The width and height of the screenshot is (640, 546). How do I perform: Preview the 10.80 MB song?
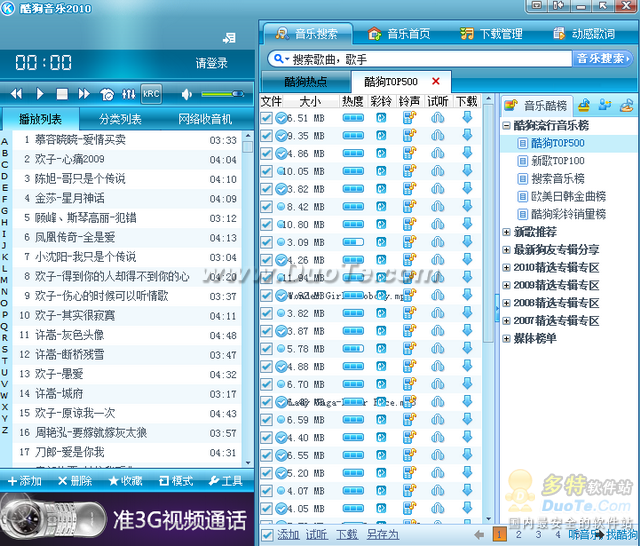click(x=438, y=224)
